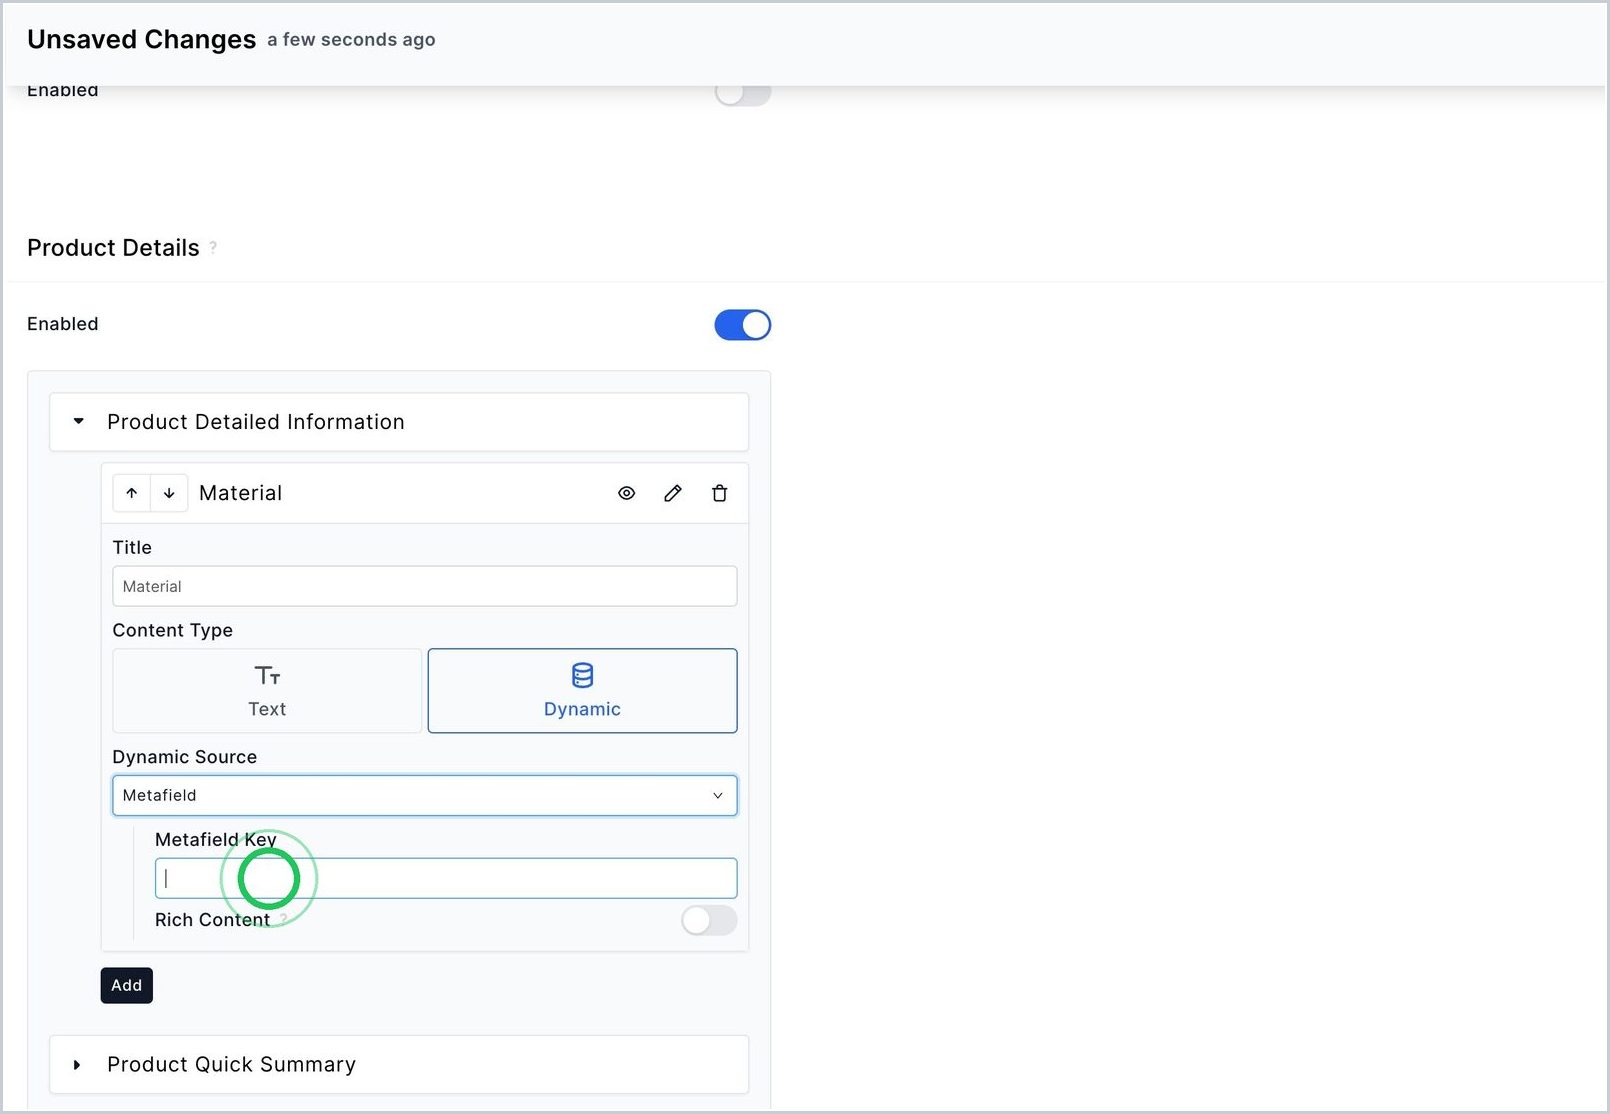Select the Text content type

[x=267, y=691]
